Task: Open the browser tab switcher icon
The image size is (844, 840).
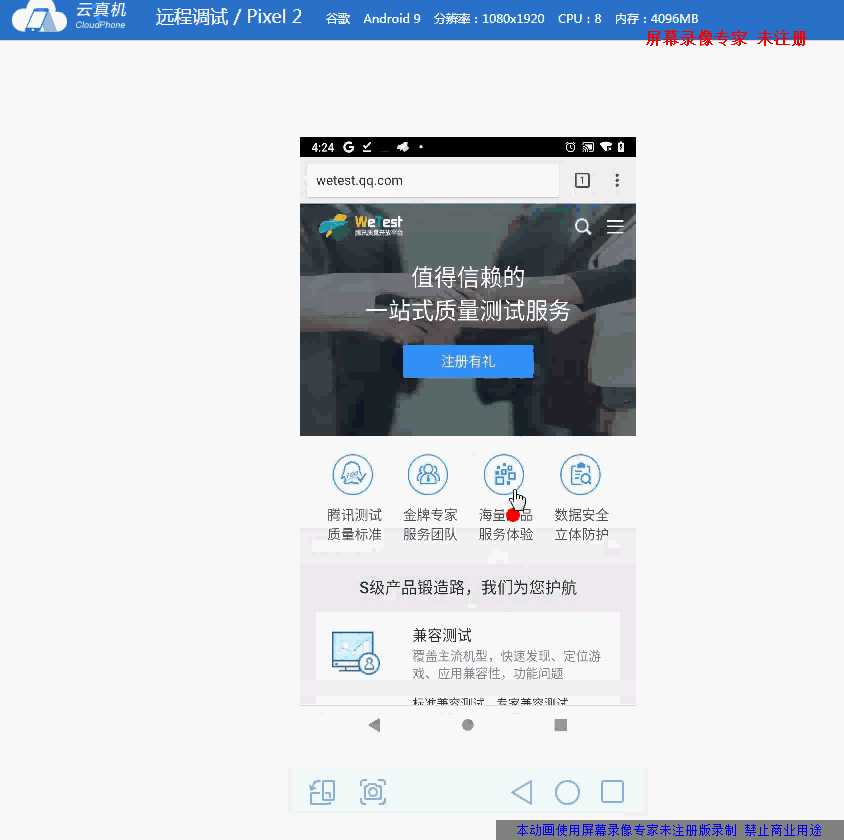Action: (582, 180)
